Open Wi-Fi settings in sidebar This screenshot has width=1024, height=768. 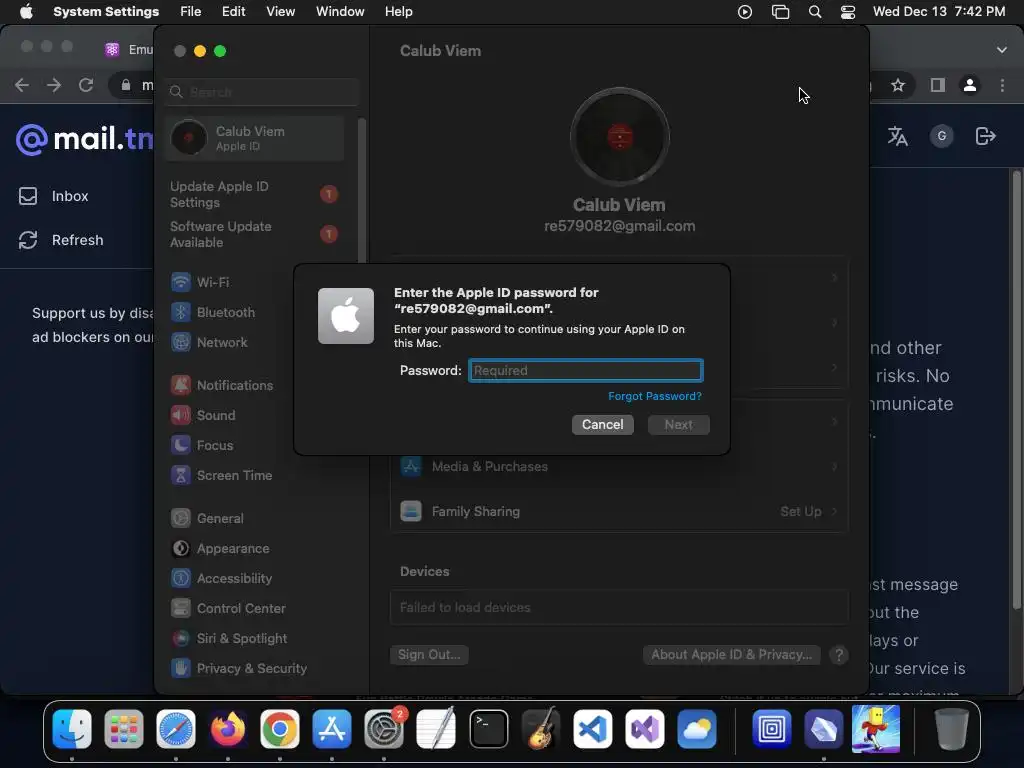point(200,282)
